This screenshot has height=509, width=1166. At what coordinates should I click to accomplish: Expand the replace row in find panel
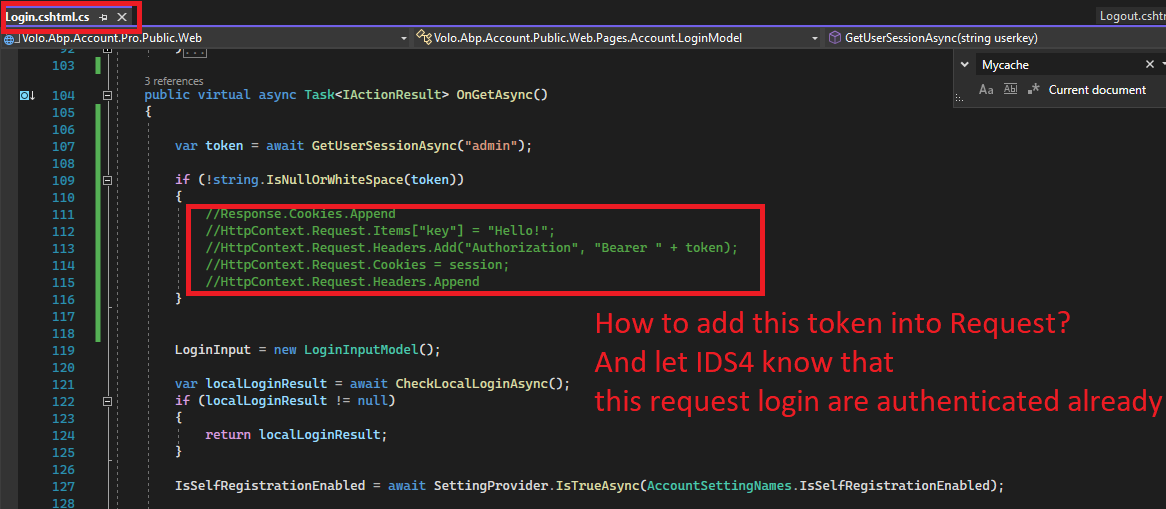(x=964, y=64)
